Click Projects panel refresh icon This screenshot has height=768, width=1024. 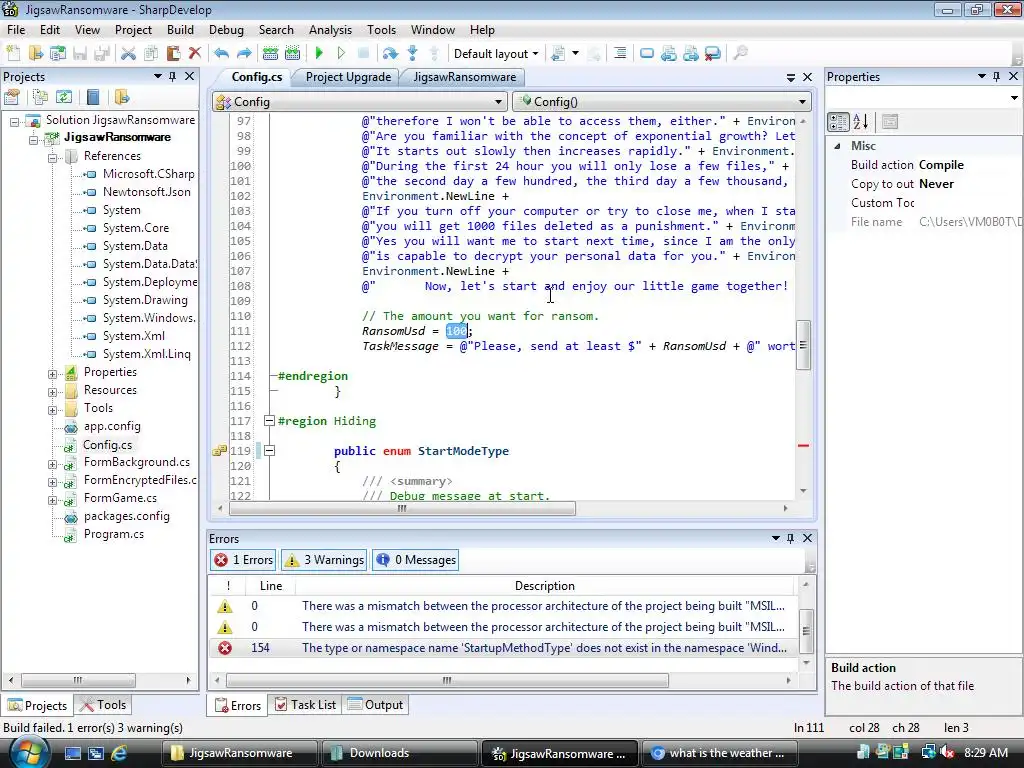click(x=63, y=97)
